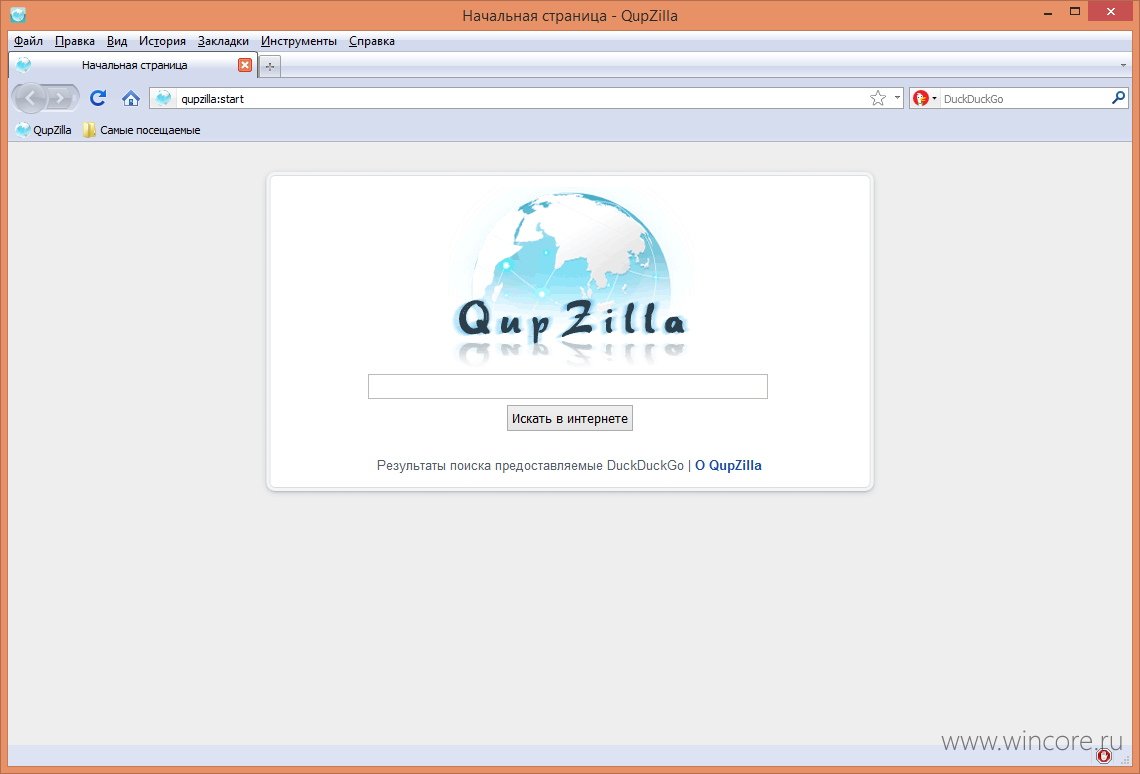The width and height of the screenshot is (1140, 774).
Task: Expand the address bar history dropdown arrow
Action: pyautogui.click(x=897, y=98)
